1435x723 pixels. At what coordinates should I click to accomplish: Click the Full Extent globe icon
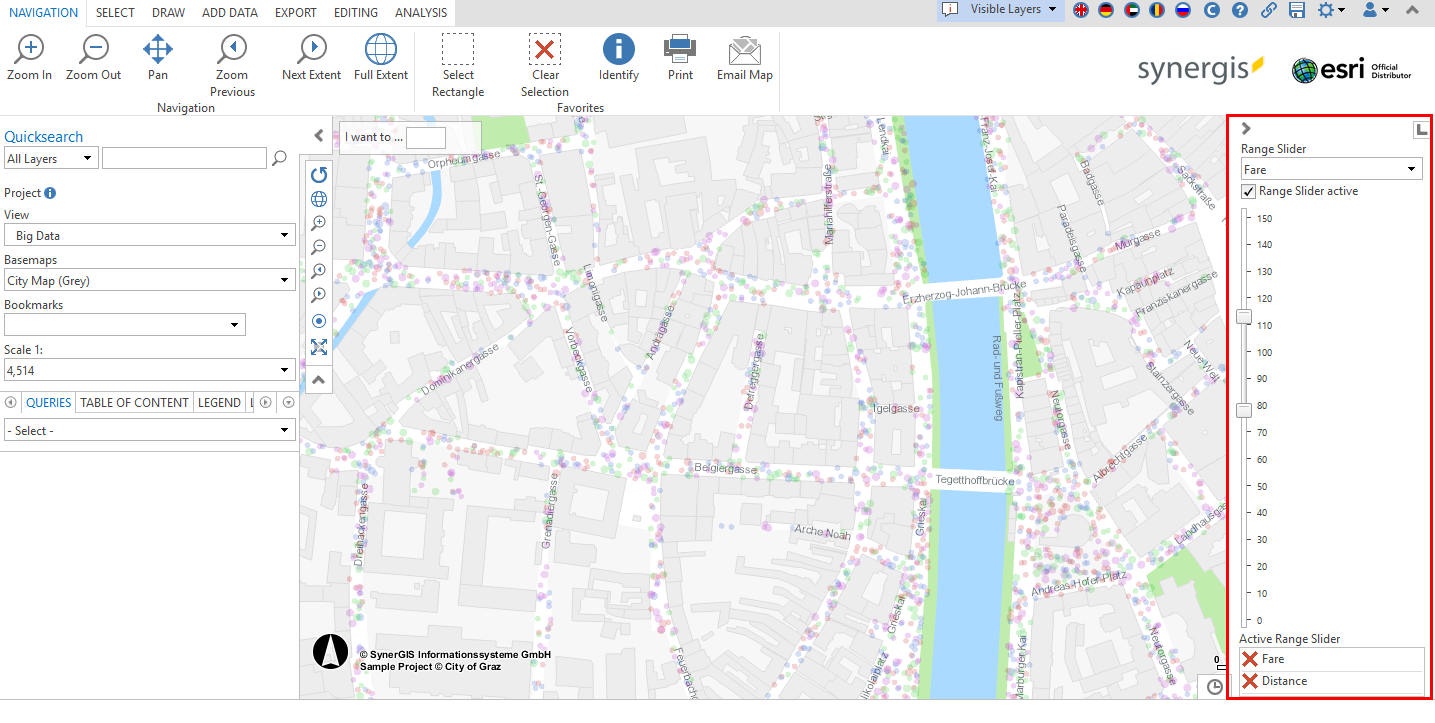(381, 50)
